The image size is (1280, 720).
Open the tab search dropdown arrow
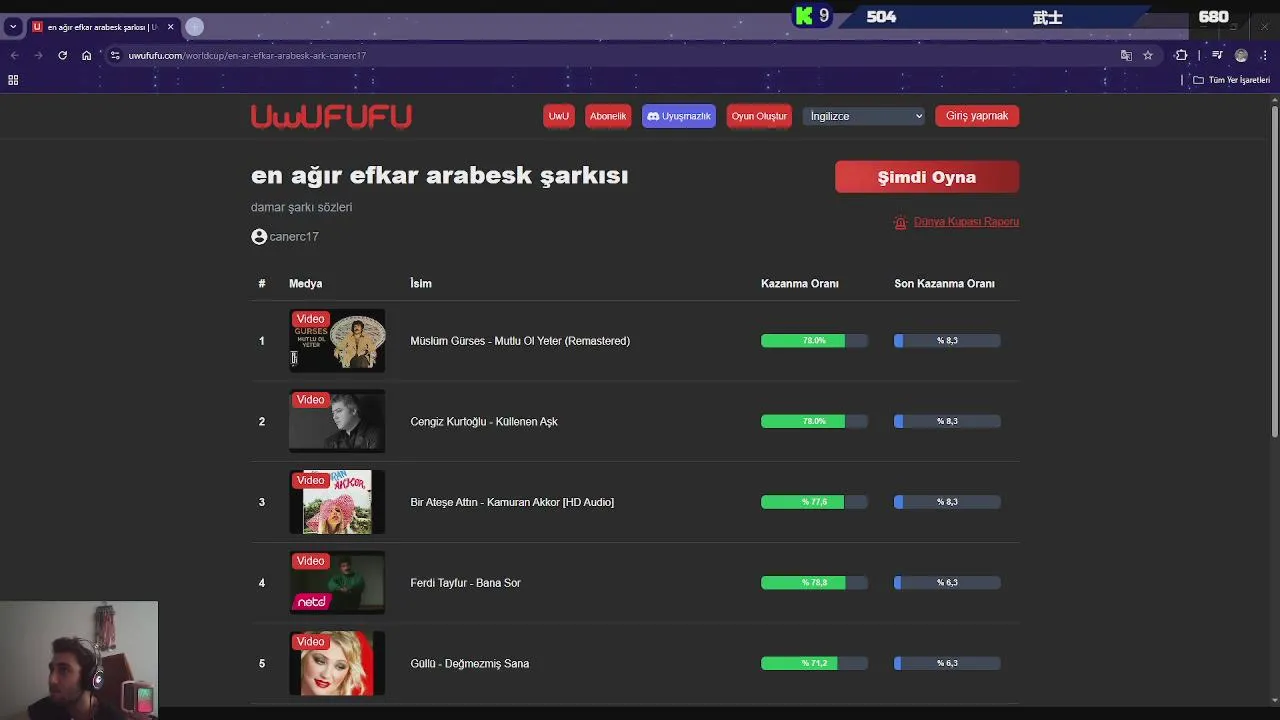pyautogui.click(x=13, y=27)
